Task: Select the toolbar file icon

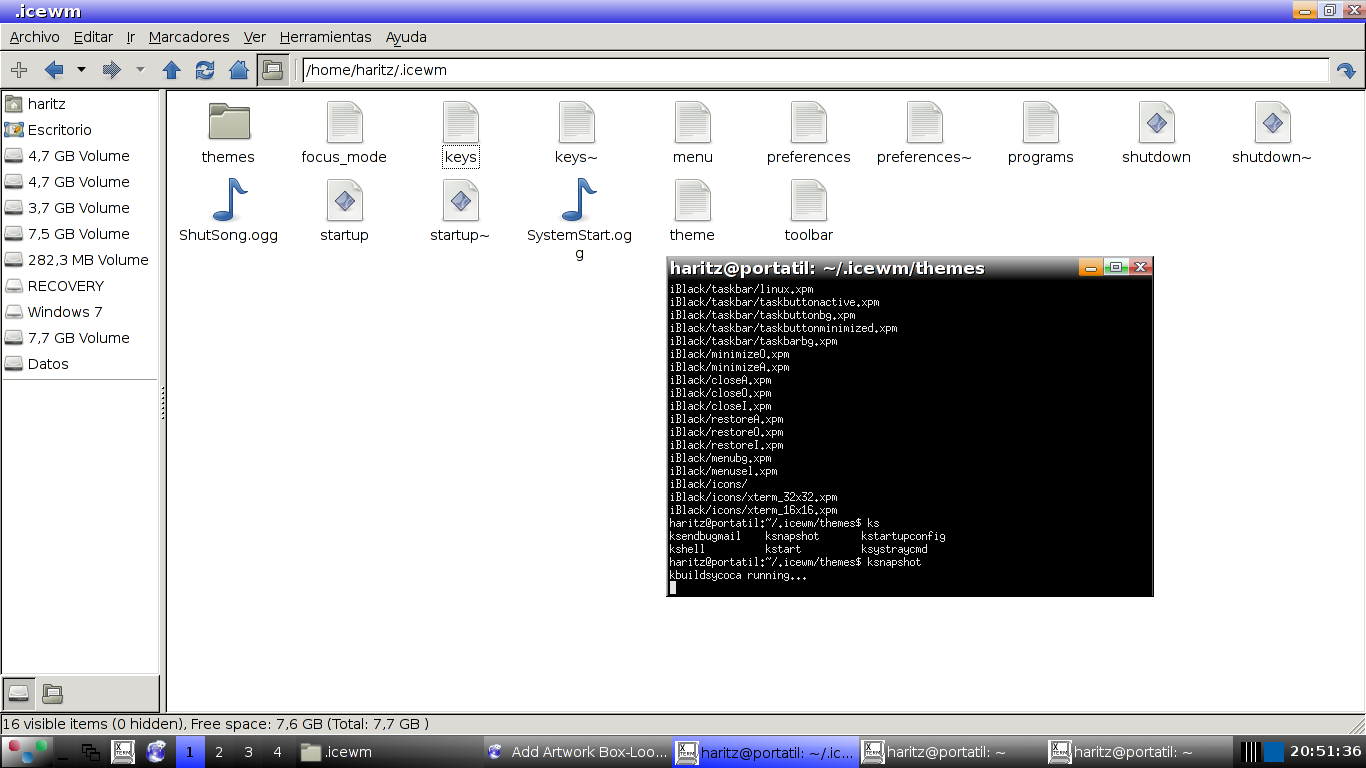Action: 809,200
